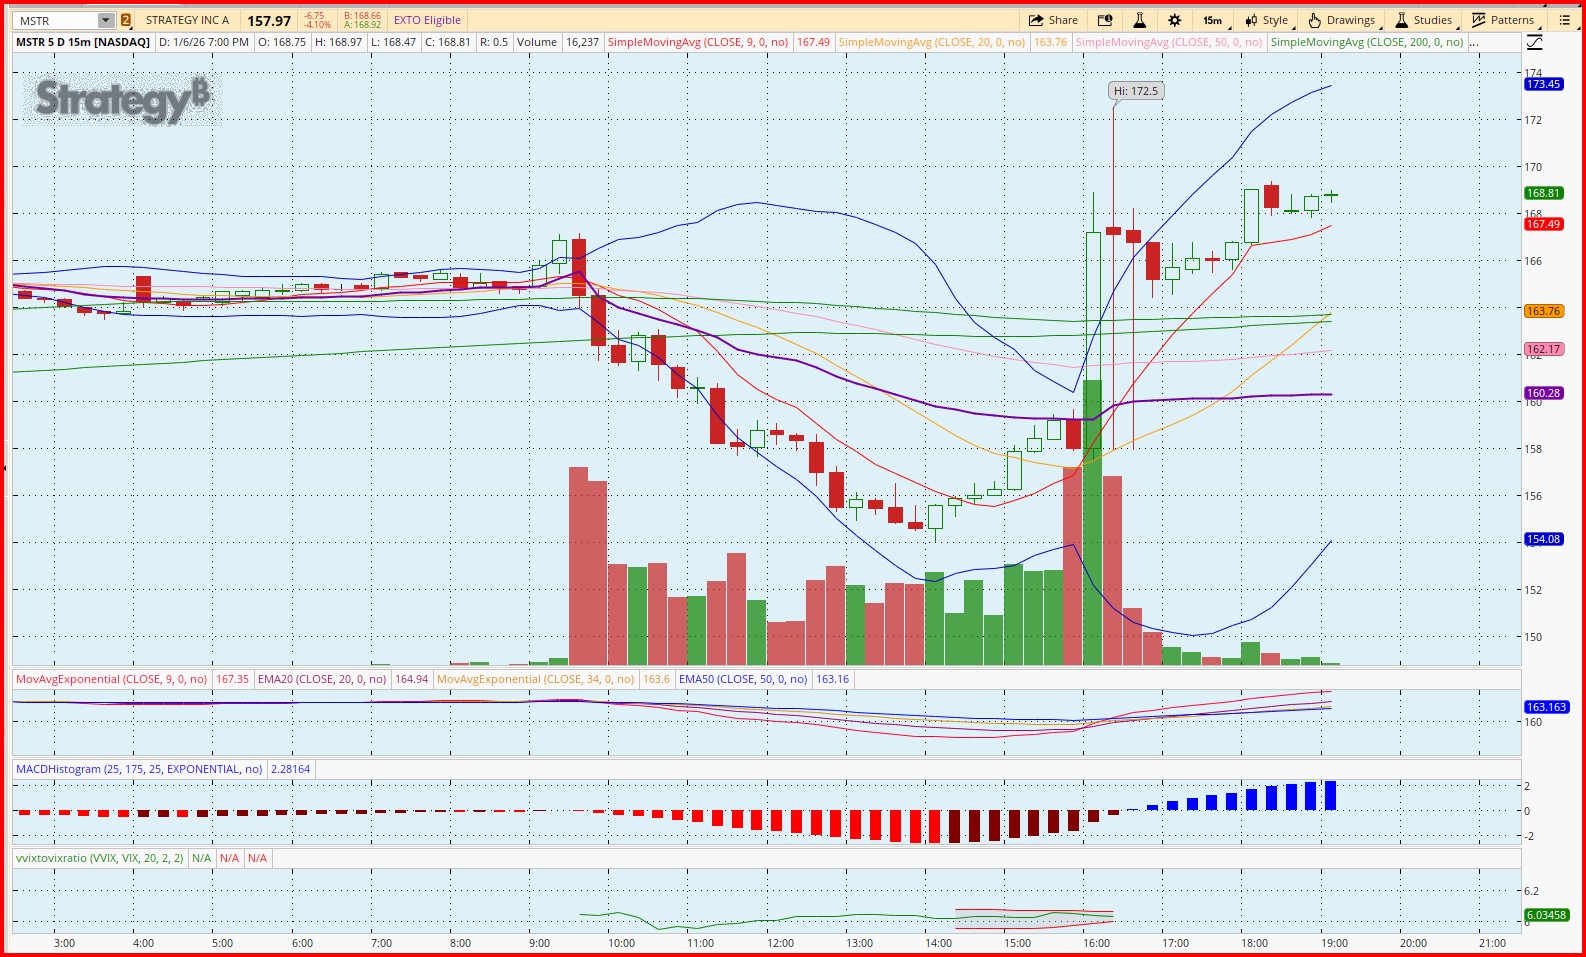Open the list options icon at top right
Viewport: 1586px width, 957px height.
point(1565,20)
